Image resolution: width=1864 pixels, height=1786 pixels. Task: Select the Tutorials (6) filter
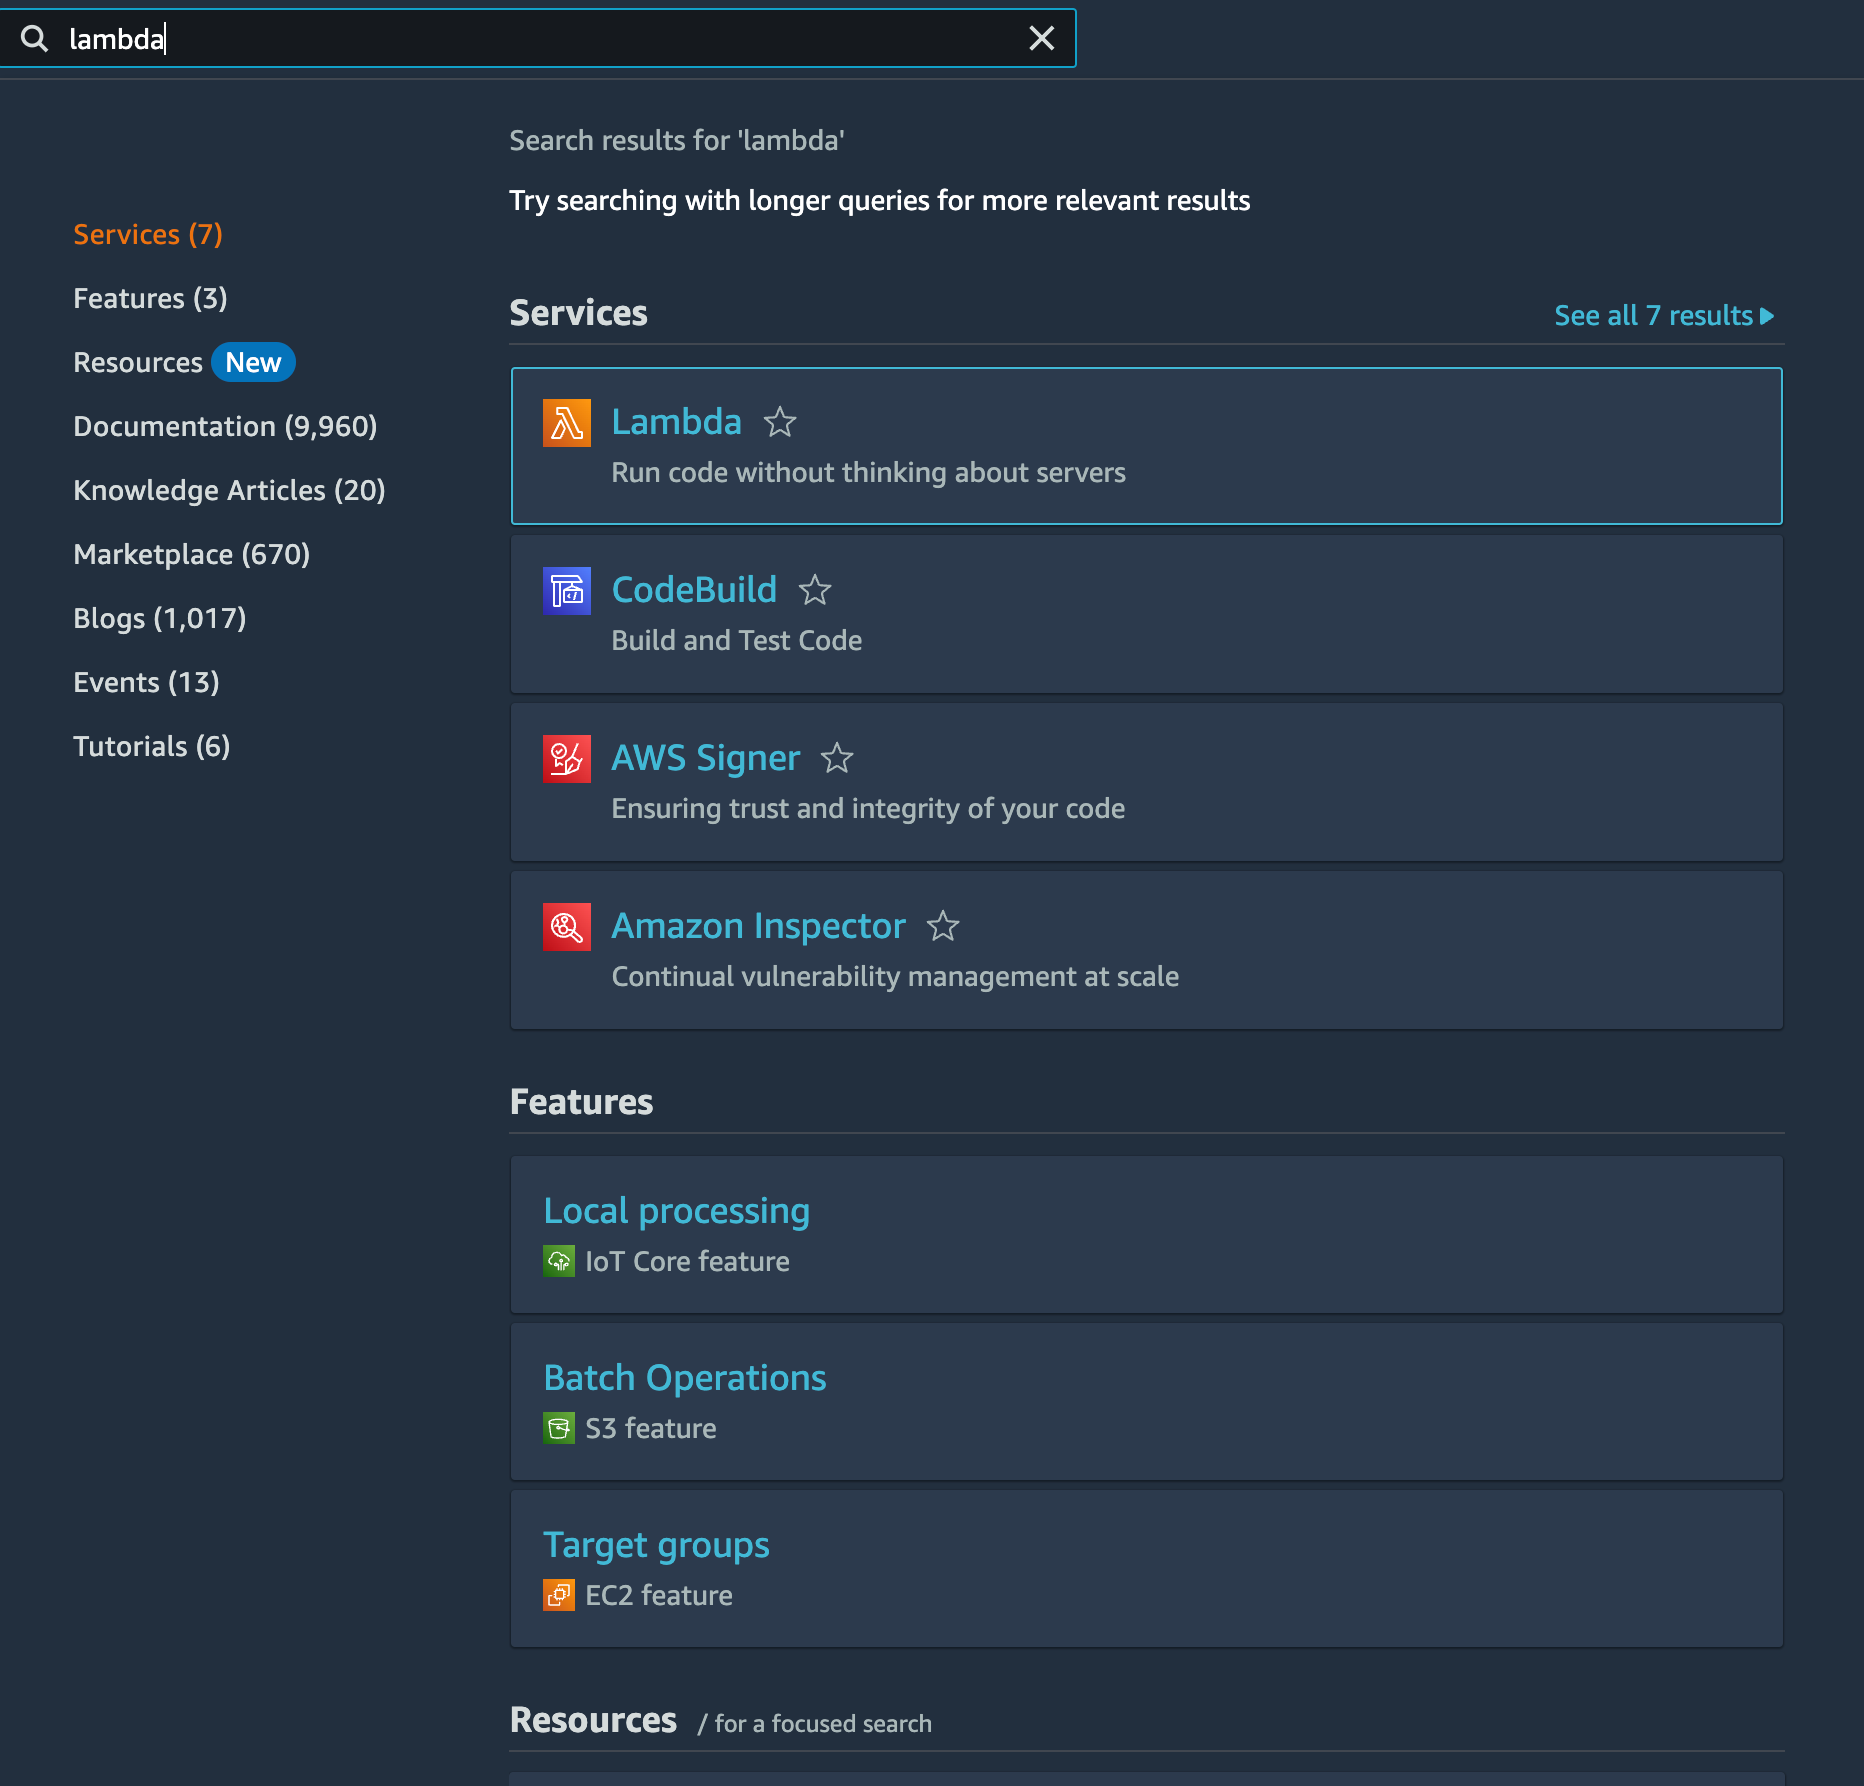click(152, 746)
